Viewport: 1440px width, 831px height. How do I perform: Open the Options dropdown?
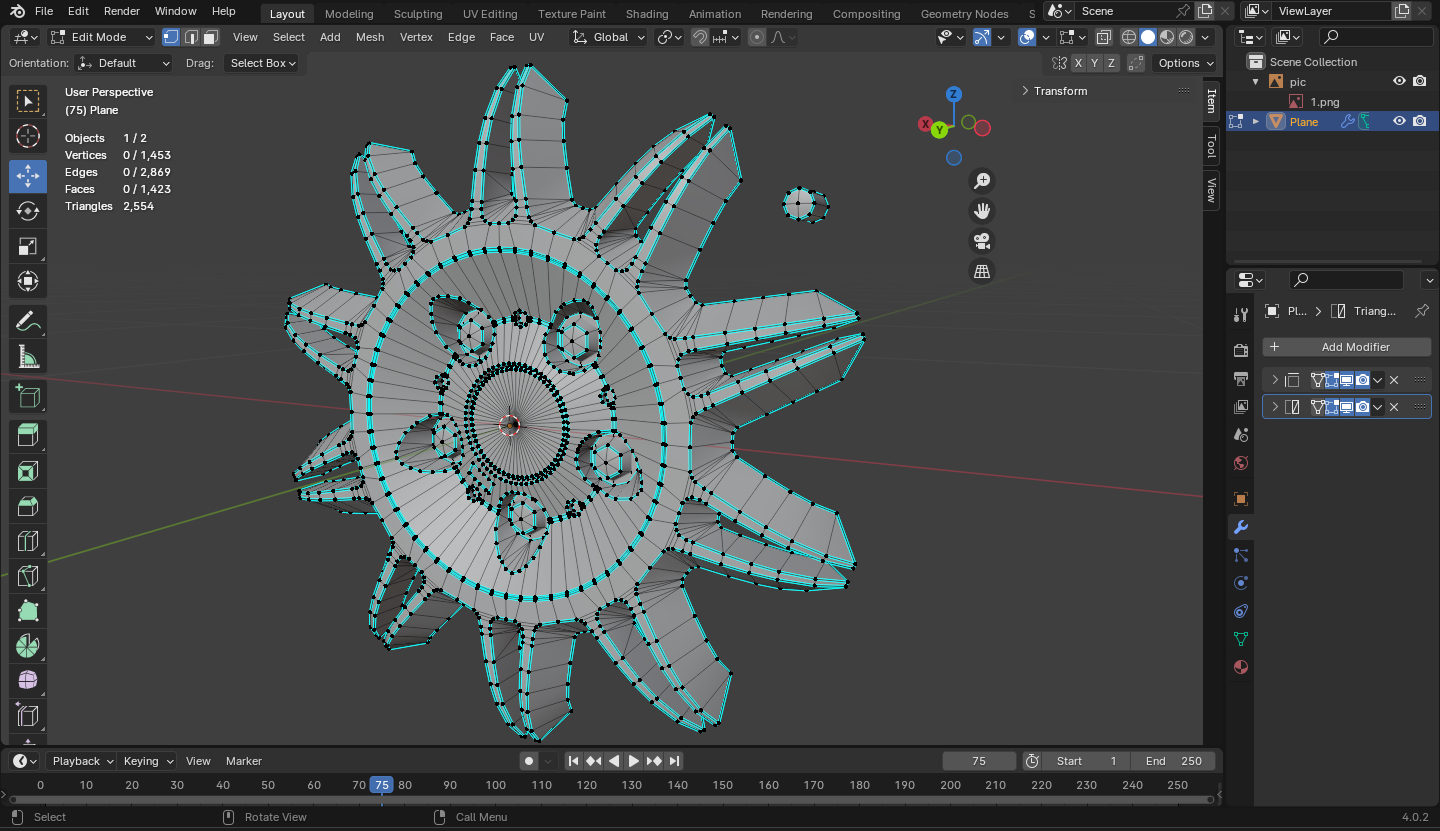(1185, 63)
